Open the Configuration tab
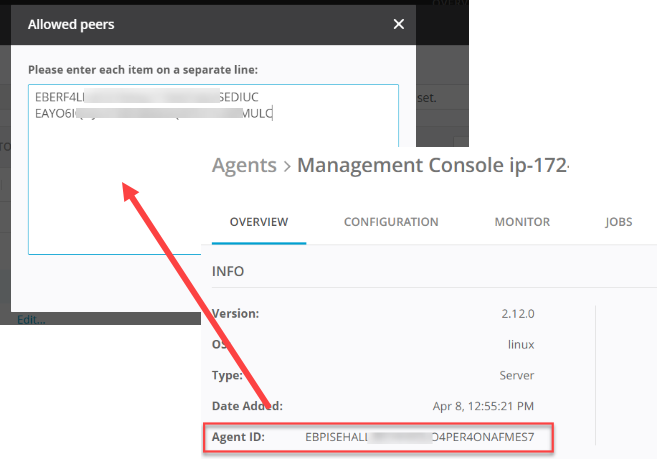 391,222
